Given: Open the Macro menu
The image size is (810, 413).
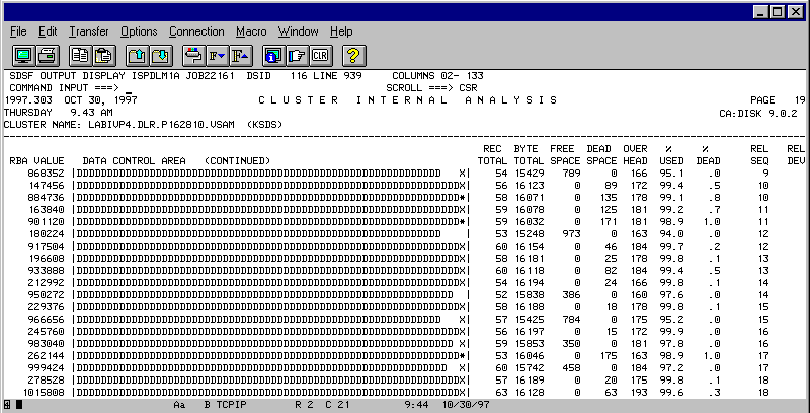Looking at the screenshot, I should point(251,32).
